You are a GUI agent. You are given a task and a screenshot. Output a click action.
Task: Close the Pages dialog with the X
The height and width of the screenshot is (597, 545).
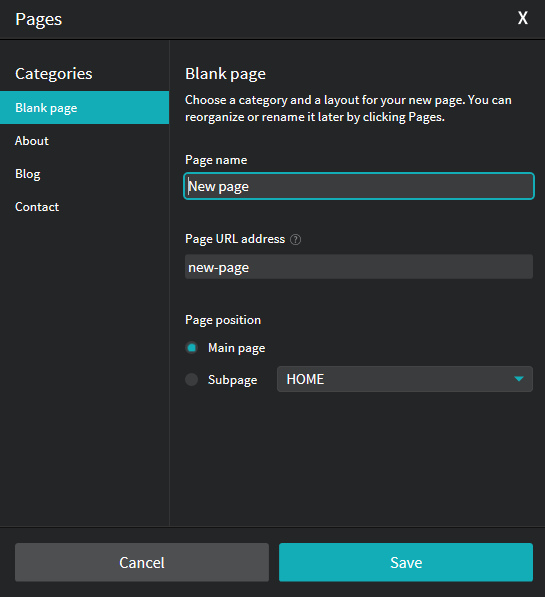coord(523,18)
